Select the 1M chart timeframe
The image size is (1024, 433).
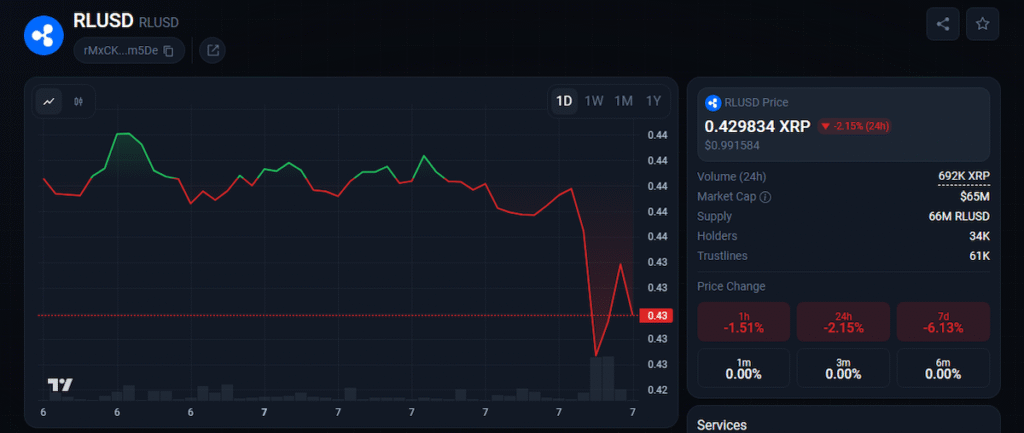click(x=624, y=101)
